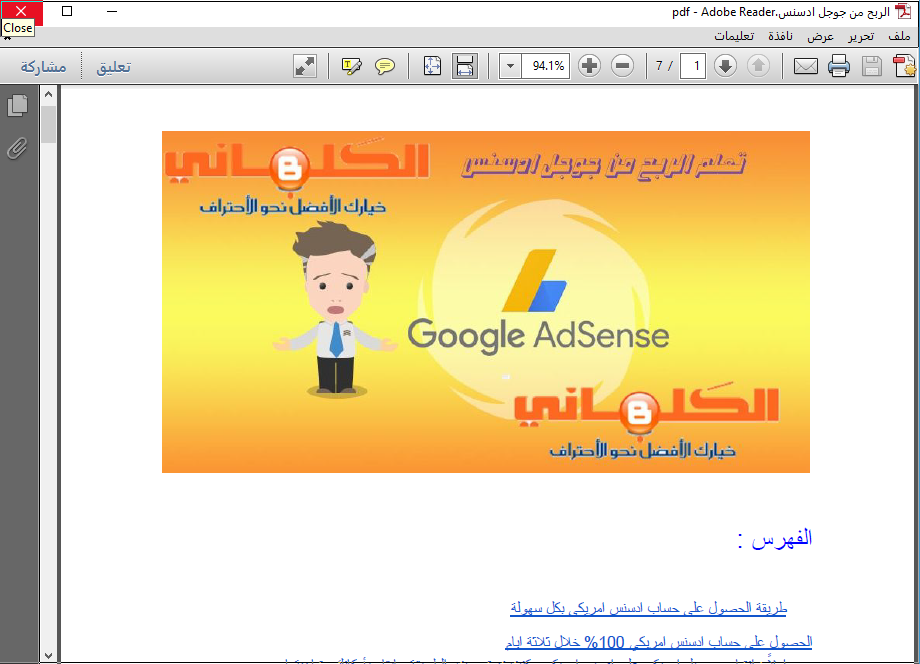The image size is (920, 664).
Task: Click the vertical scrollbar thumb
Action: (49, 124)
